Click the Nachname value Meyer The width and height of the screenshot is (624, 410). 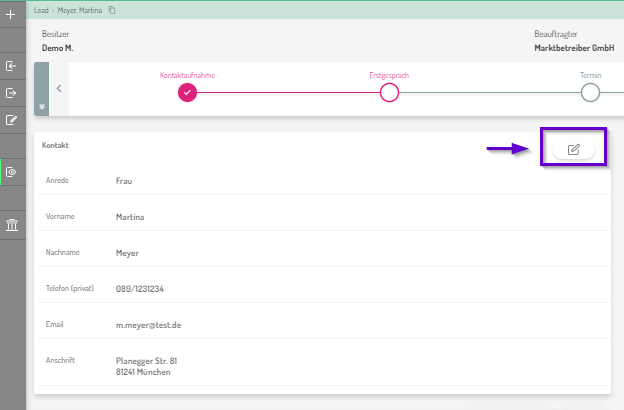[x=127, y=253]
